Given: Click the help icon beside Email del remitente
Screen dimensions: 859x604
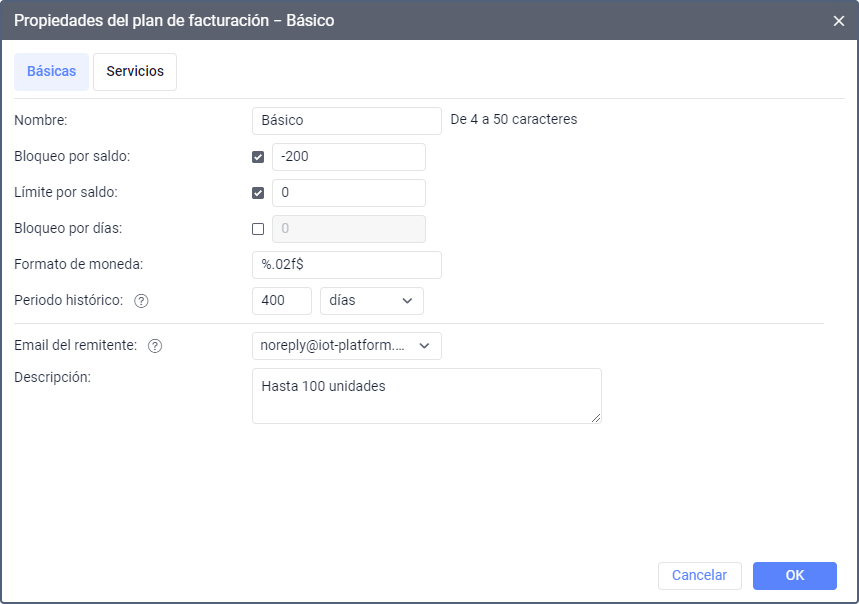Looking at the screenshot, I should pyautogui.click(x=155, y=346).
